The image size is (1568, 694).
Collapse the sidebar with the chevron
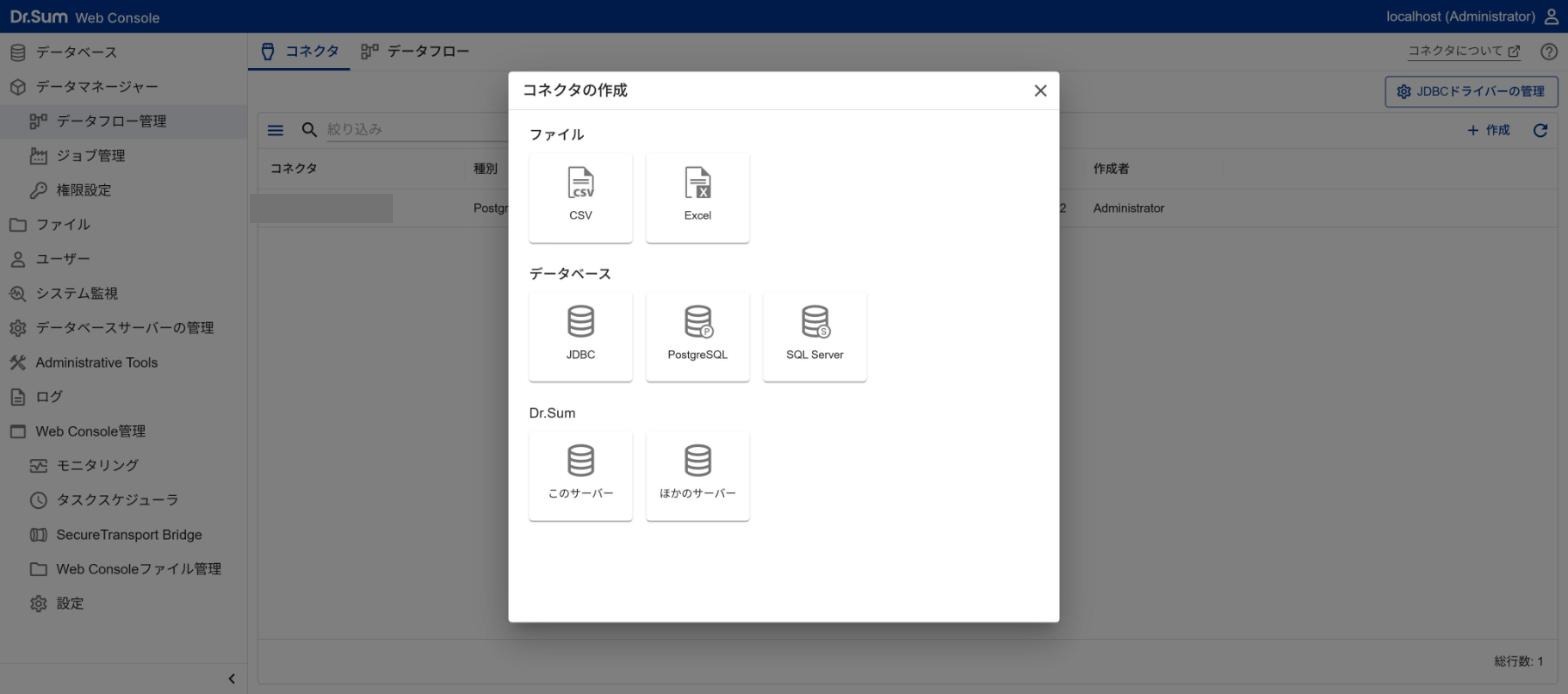pyautogui.click(x=231, y=679)
